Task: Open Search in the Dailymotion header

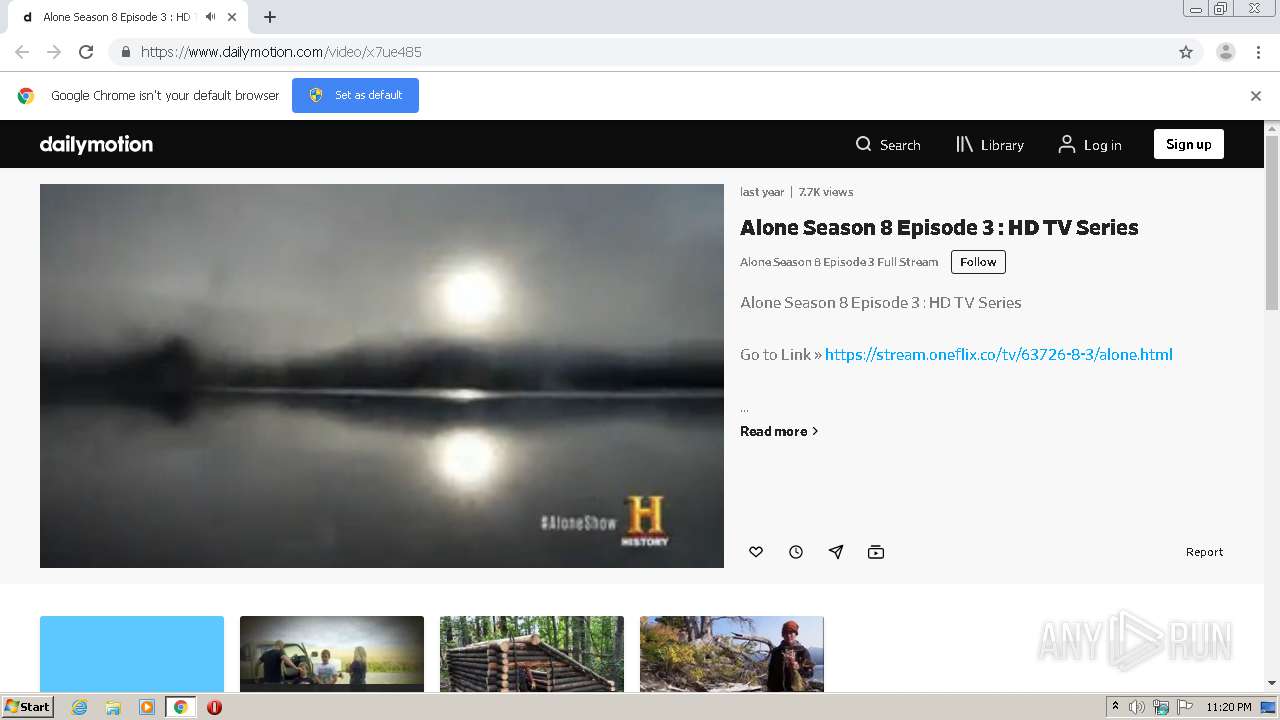Action: click(x=888, y=145)
